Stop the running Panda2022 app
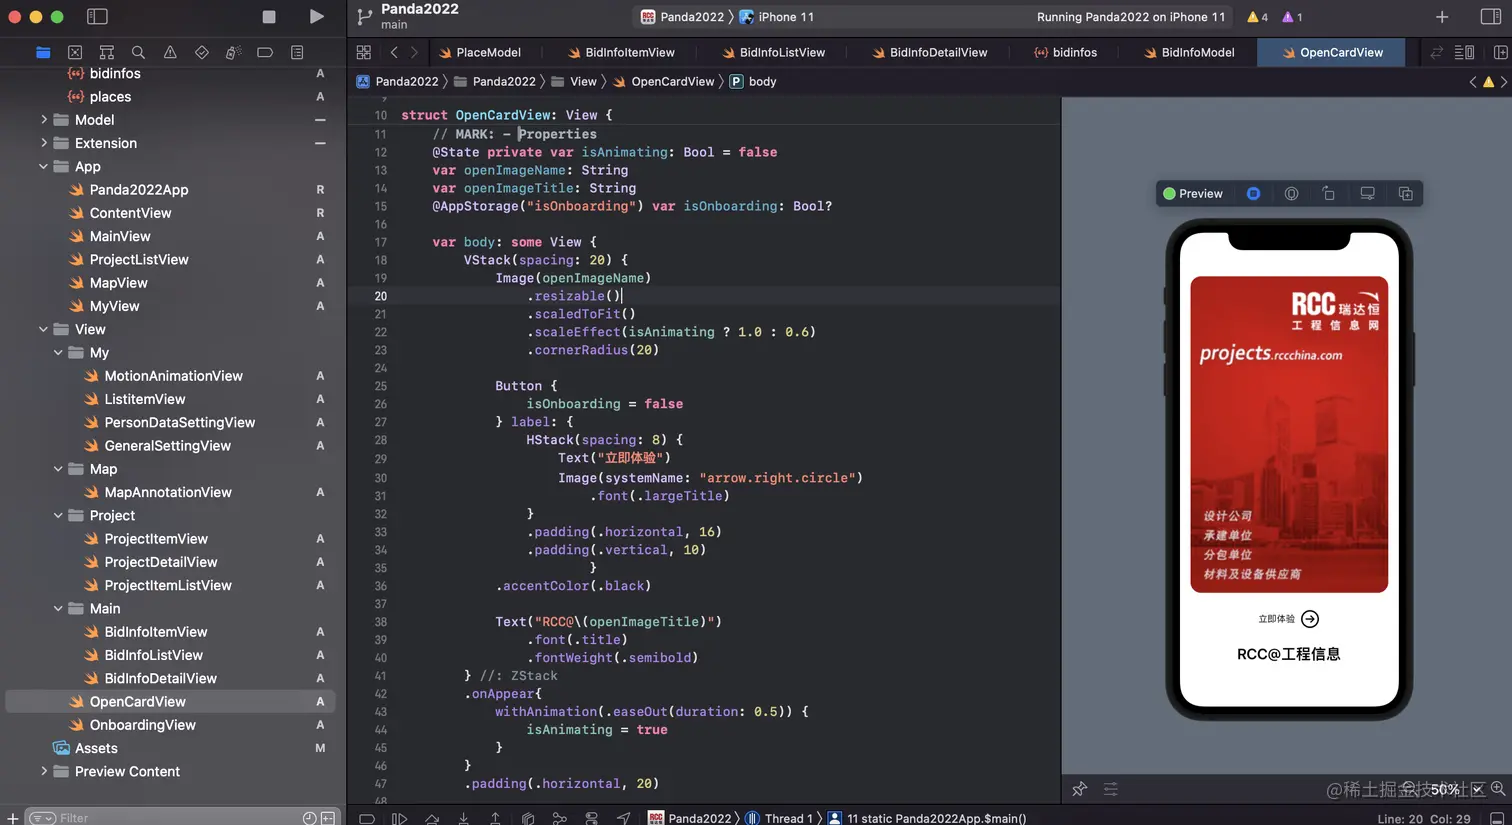This screenshot has width=1512, height=825. coord(269,17)
